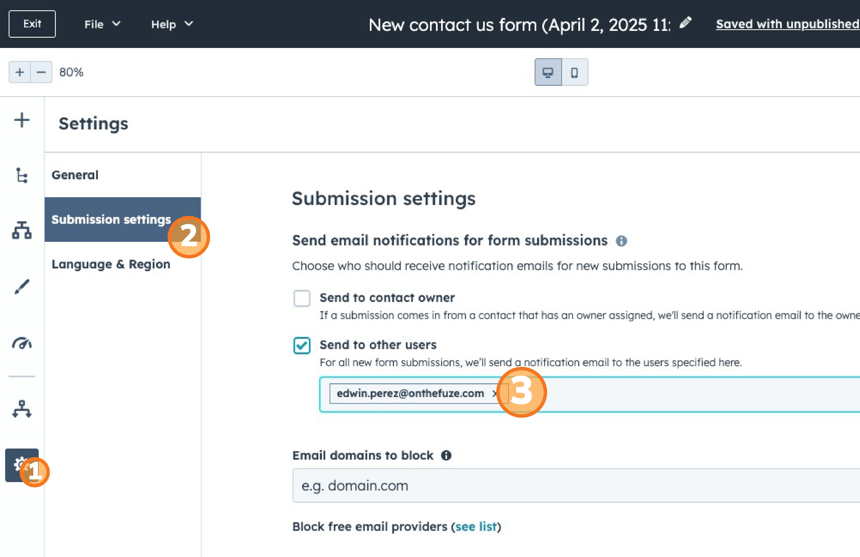Enable Send to contact owner checkbox

(x=302, y=298)
